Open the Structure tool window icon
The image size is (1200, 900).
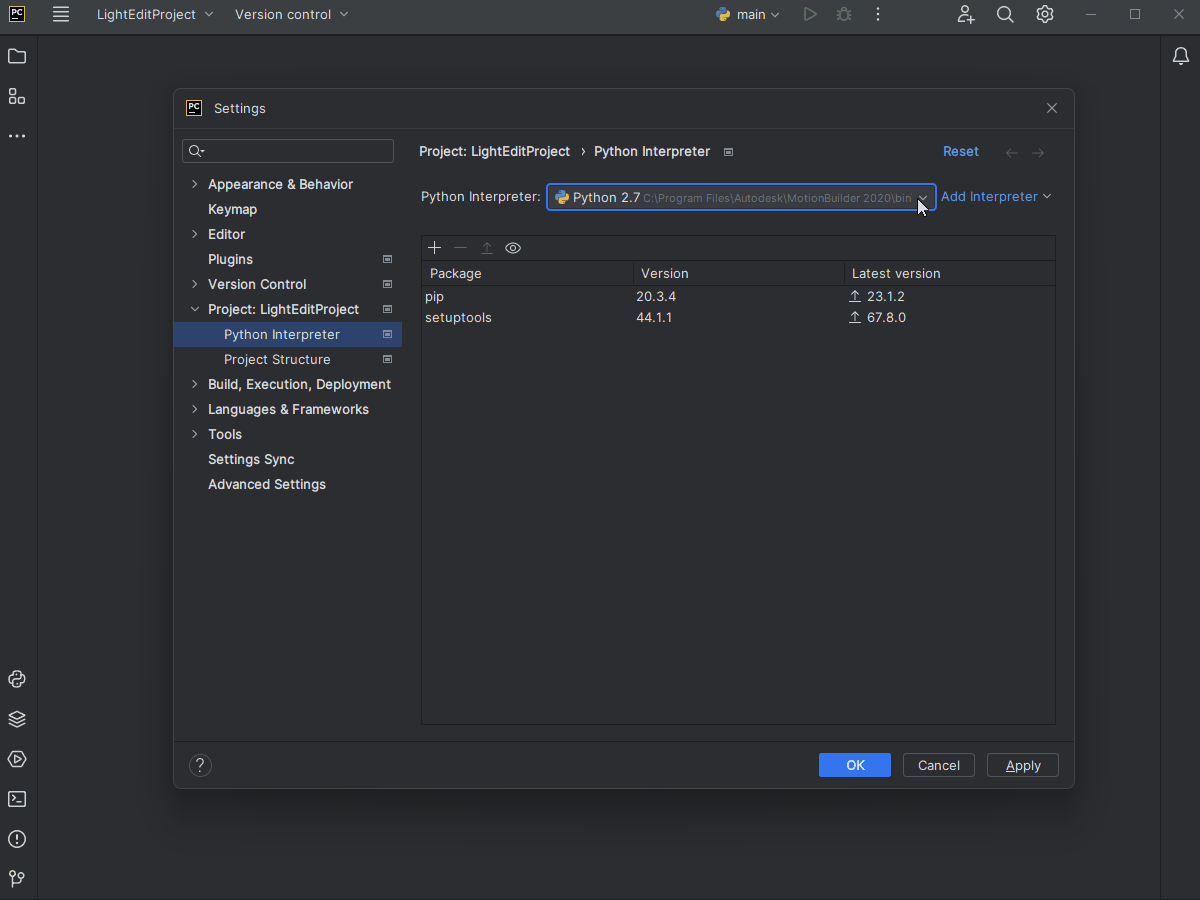(x=17, y=97)
